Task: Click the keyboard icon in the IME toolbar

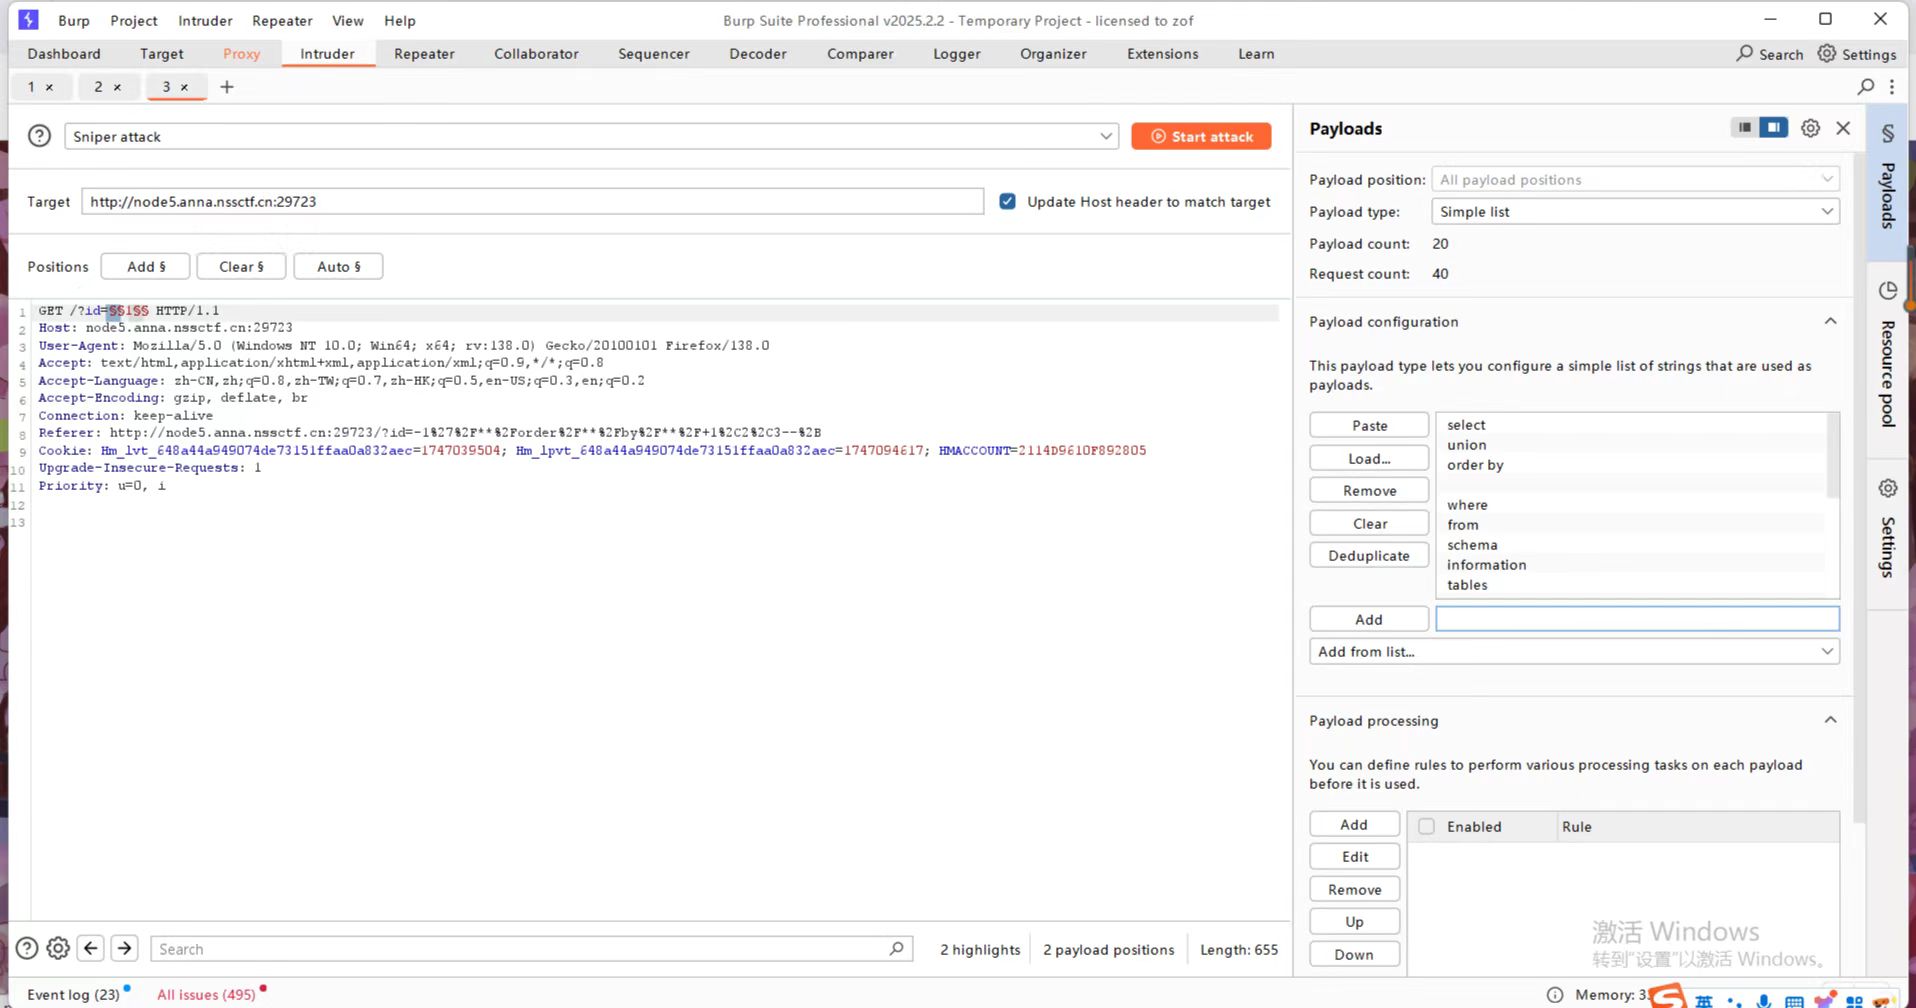Action: point(1794,1001)
